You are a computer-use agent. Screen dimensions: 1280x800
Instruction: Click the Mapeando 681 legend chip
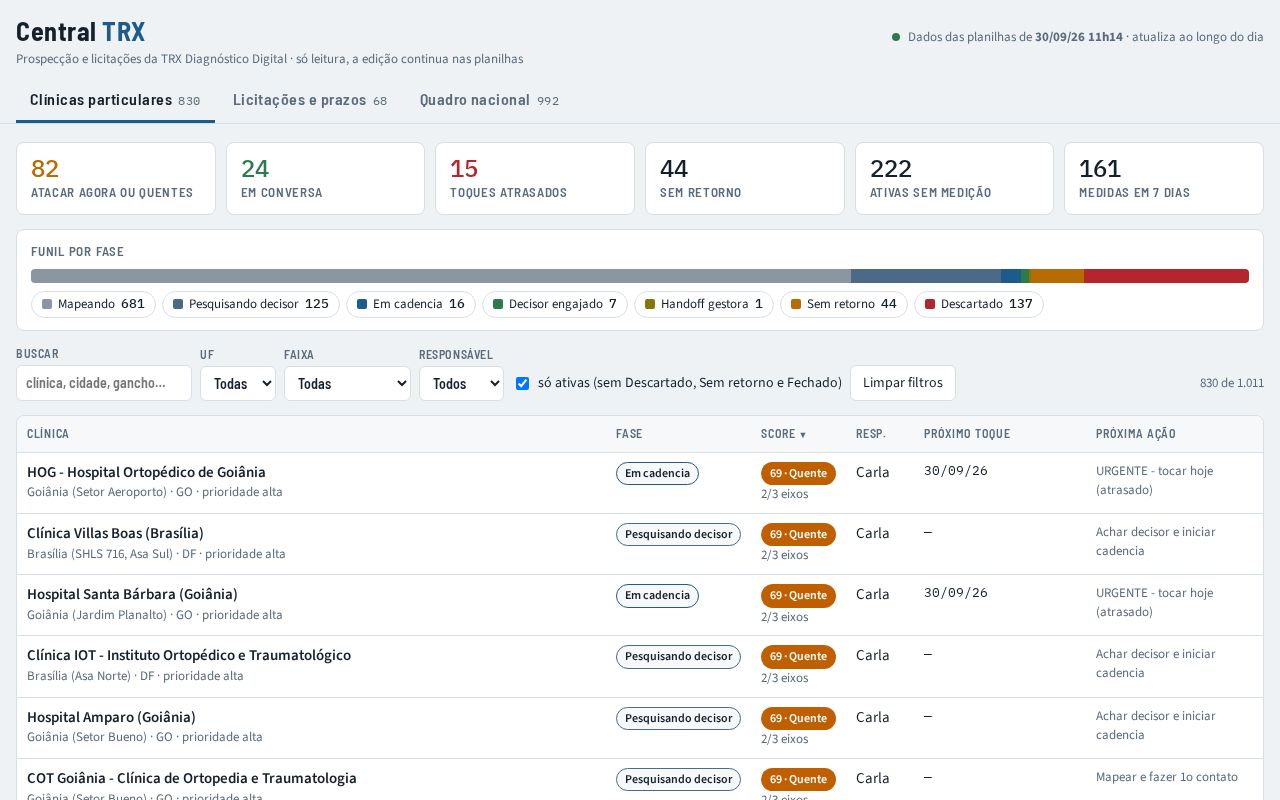click(93, 304)
